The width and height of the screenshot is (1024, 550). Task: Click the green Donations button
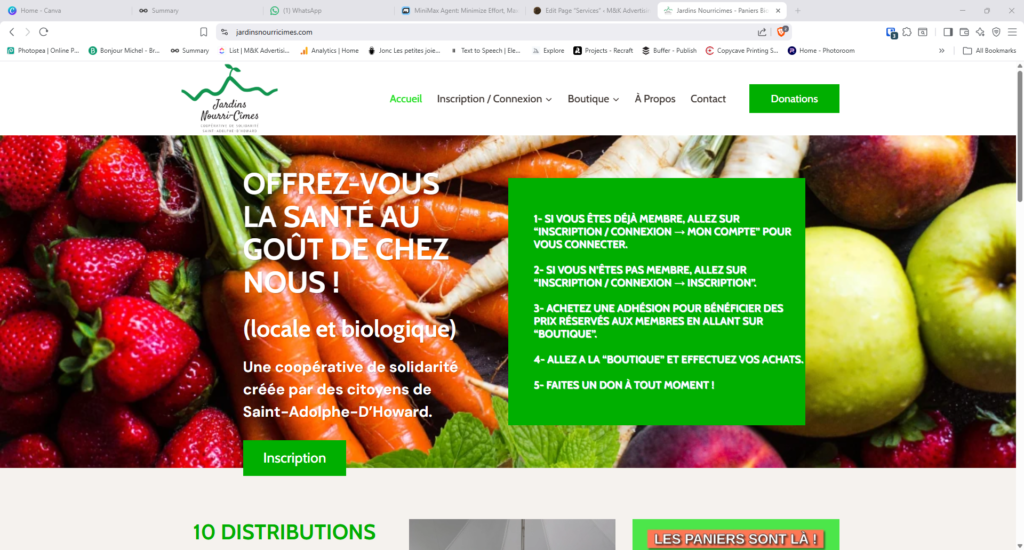(794, 99)
